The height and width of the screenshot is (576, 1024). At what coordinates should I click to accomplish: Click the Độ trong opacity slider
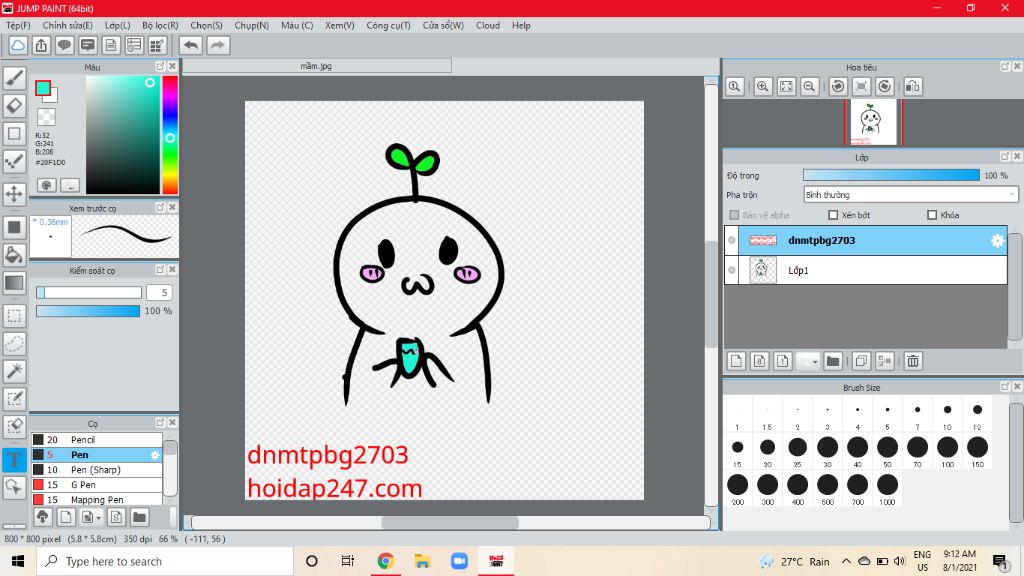pyautogui.click(x=891, y=175)
